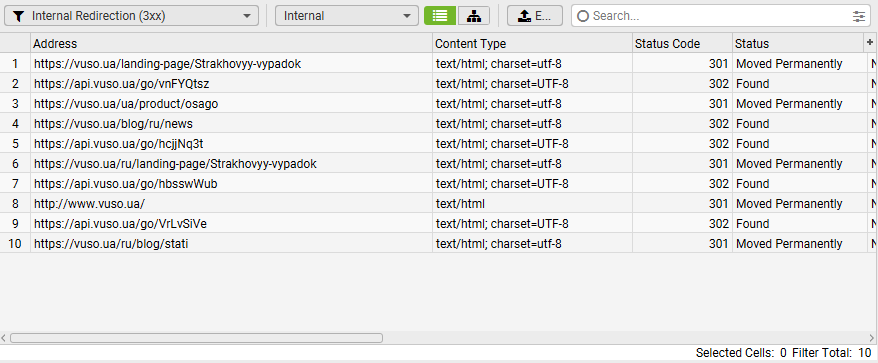This screenshot has height=363, width=878.
Task: Switch to list view mode
Action: tap(440, 16)
